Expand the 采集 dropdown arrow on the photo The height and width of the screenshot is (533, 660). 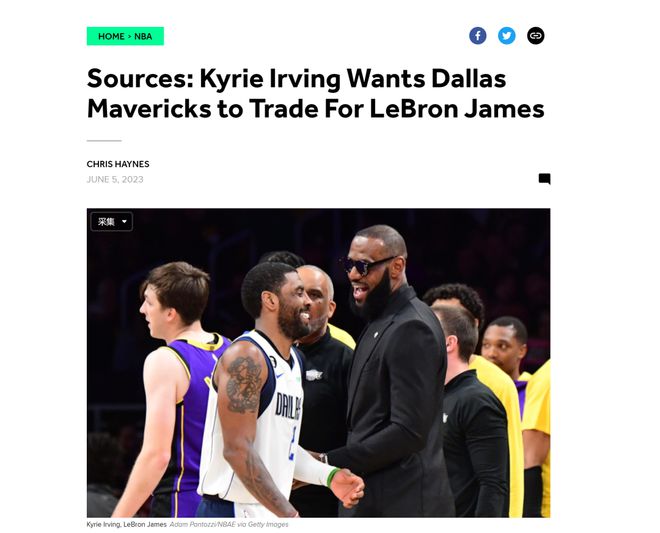click(x=124, y=221)
